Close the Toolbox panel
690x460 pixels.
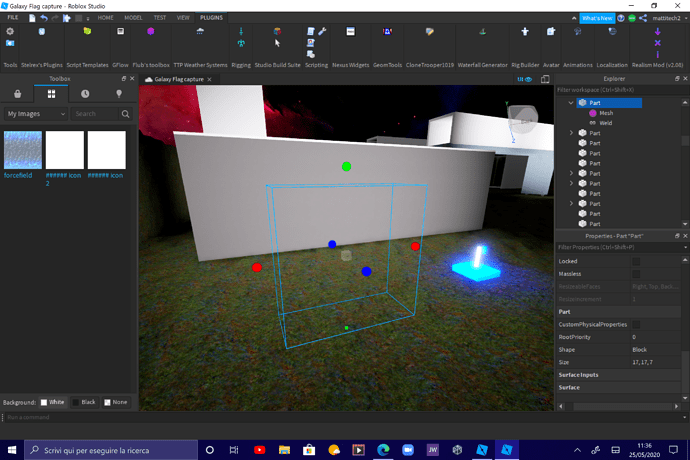tap(132, 78)
